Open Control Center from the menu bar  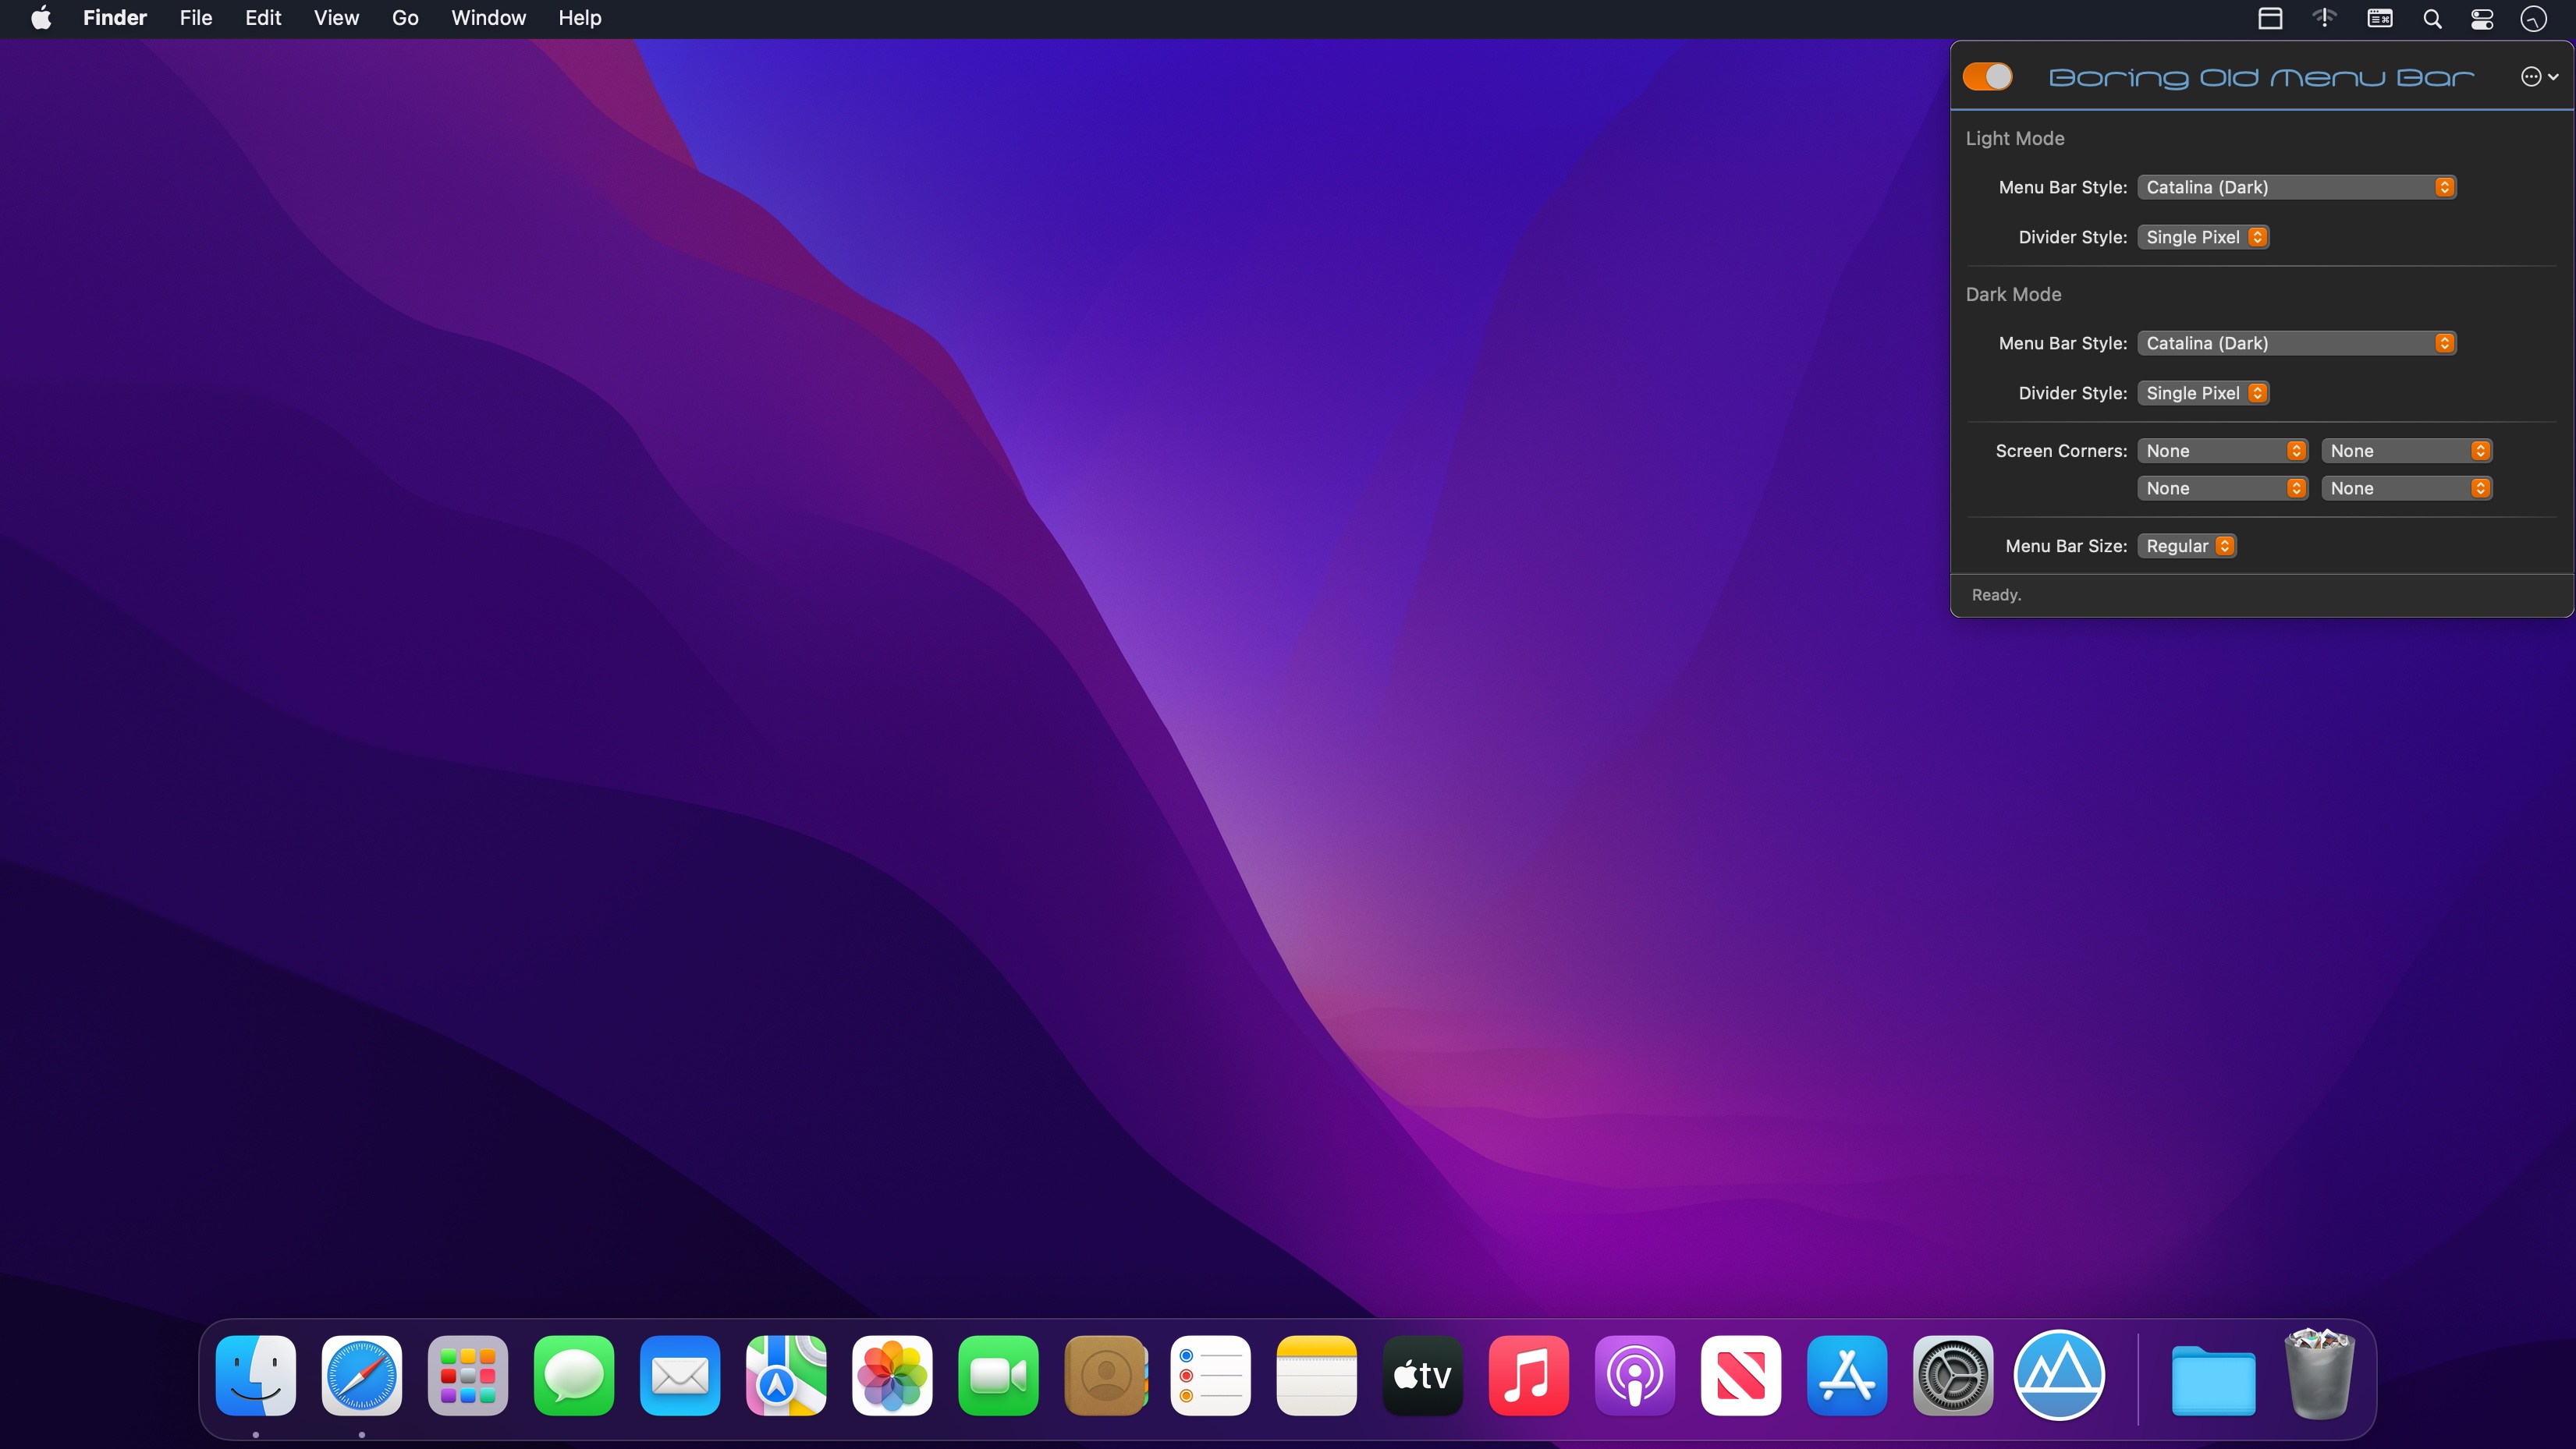pos(2482,18)
